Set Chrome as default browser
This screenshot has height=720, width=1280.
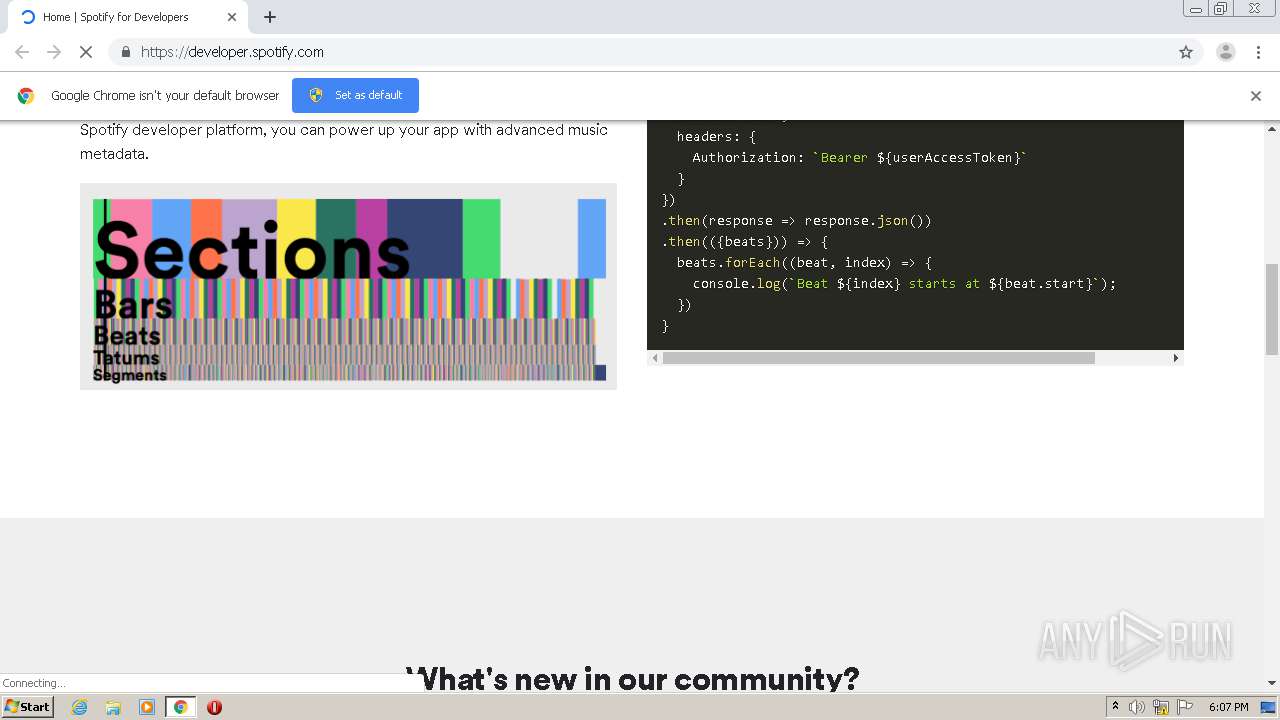click(x=355, y=95)
